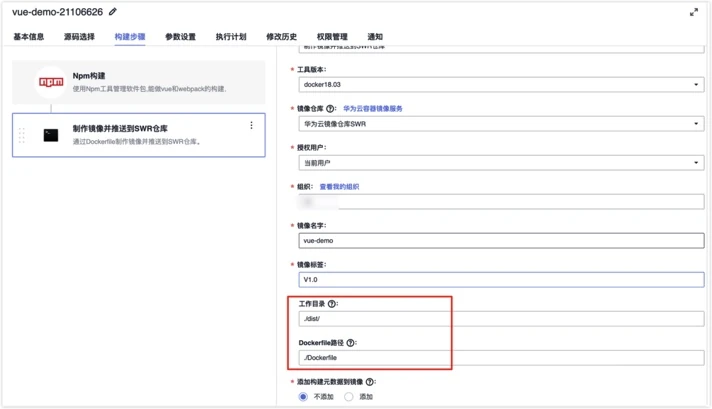
Task: Show help icon next to 工作目录
Action: click(x=332, y=304)
